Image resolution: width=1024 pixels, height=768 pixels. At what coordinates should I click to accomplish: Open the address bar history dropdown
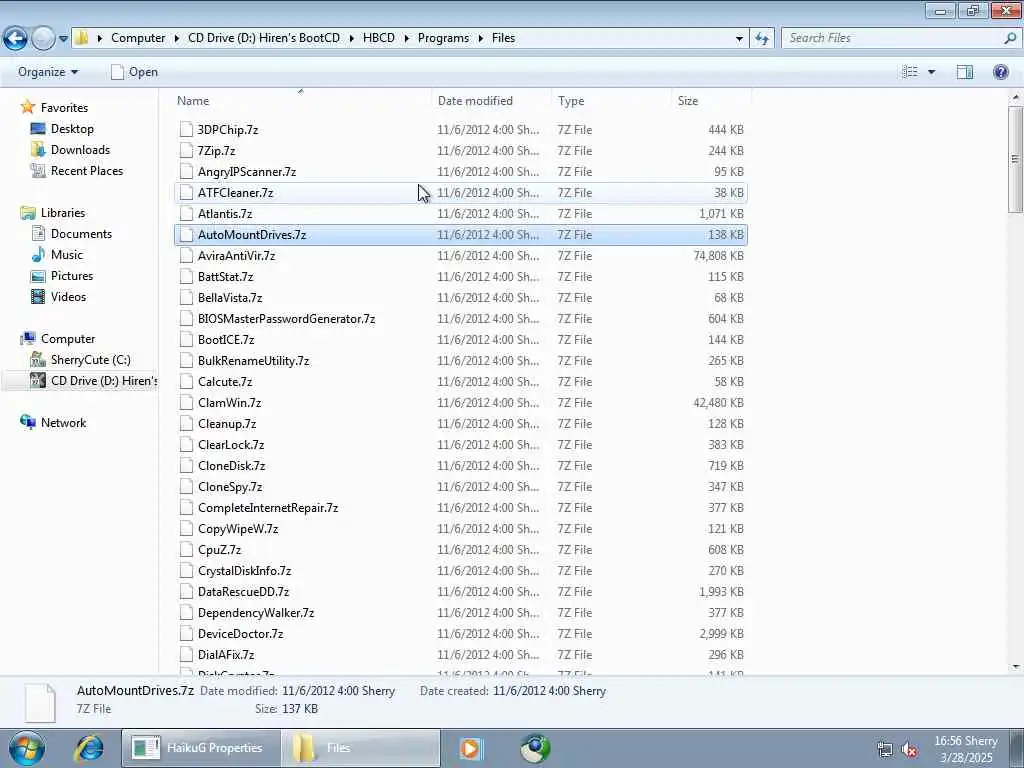(739, 39)
